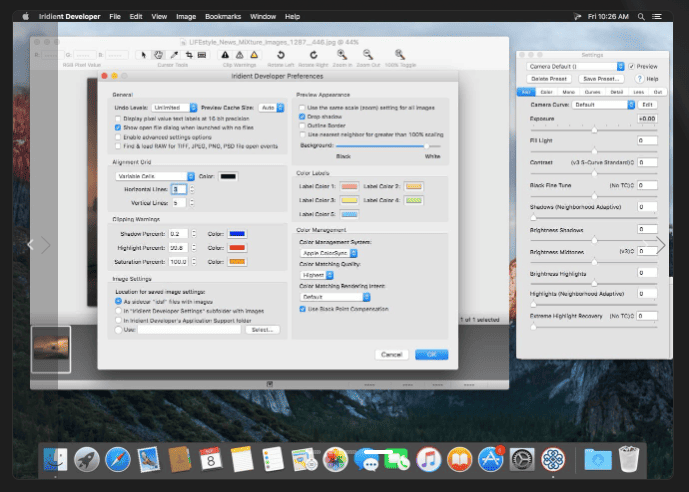
Task: Open the Preview Cache Size dropdown
Action: [x=271, y=108]
